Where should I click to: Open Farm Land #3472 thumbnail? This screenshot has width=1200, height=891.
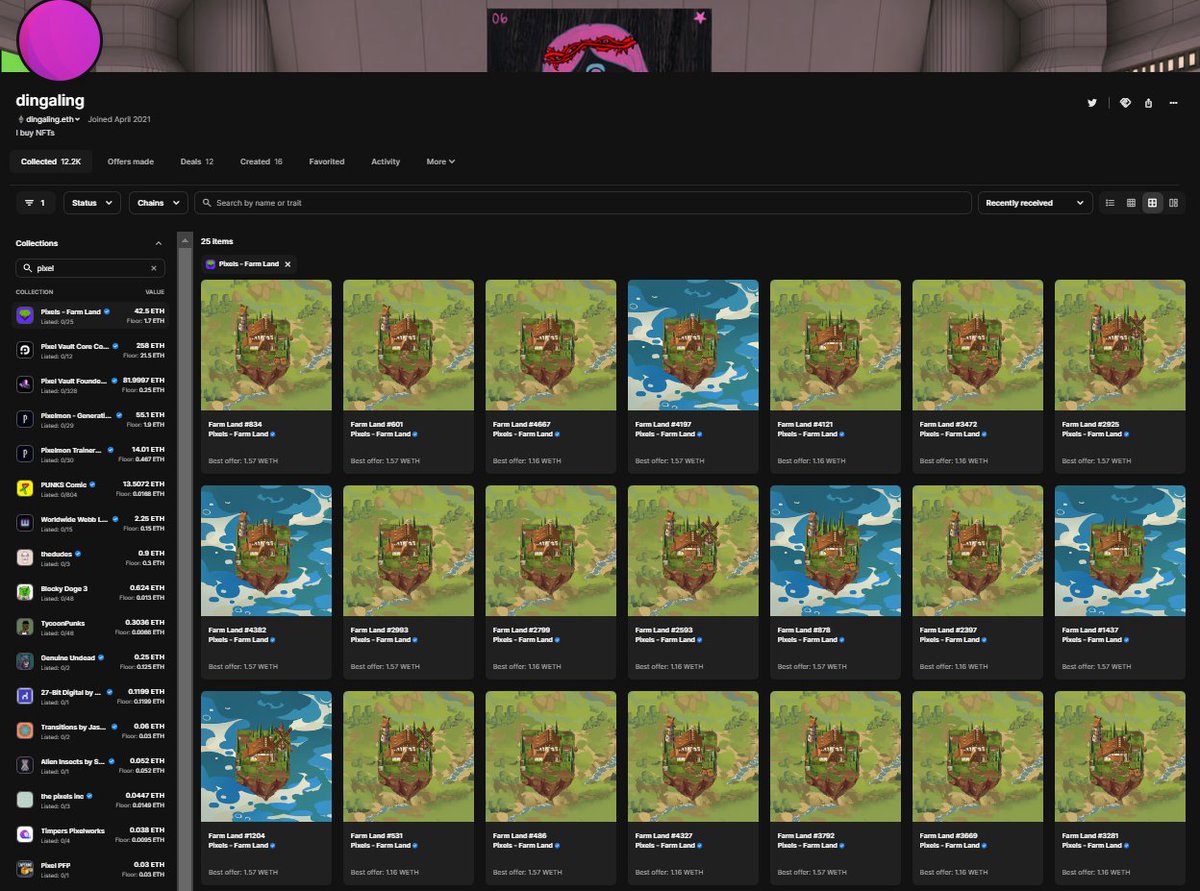click(978, 345)
